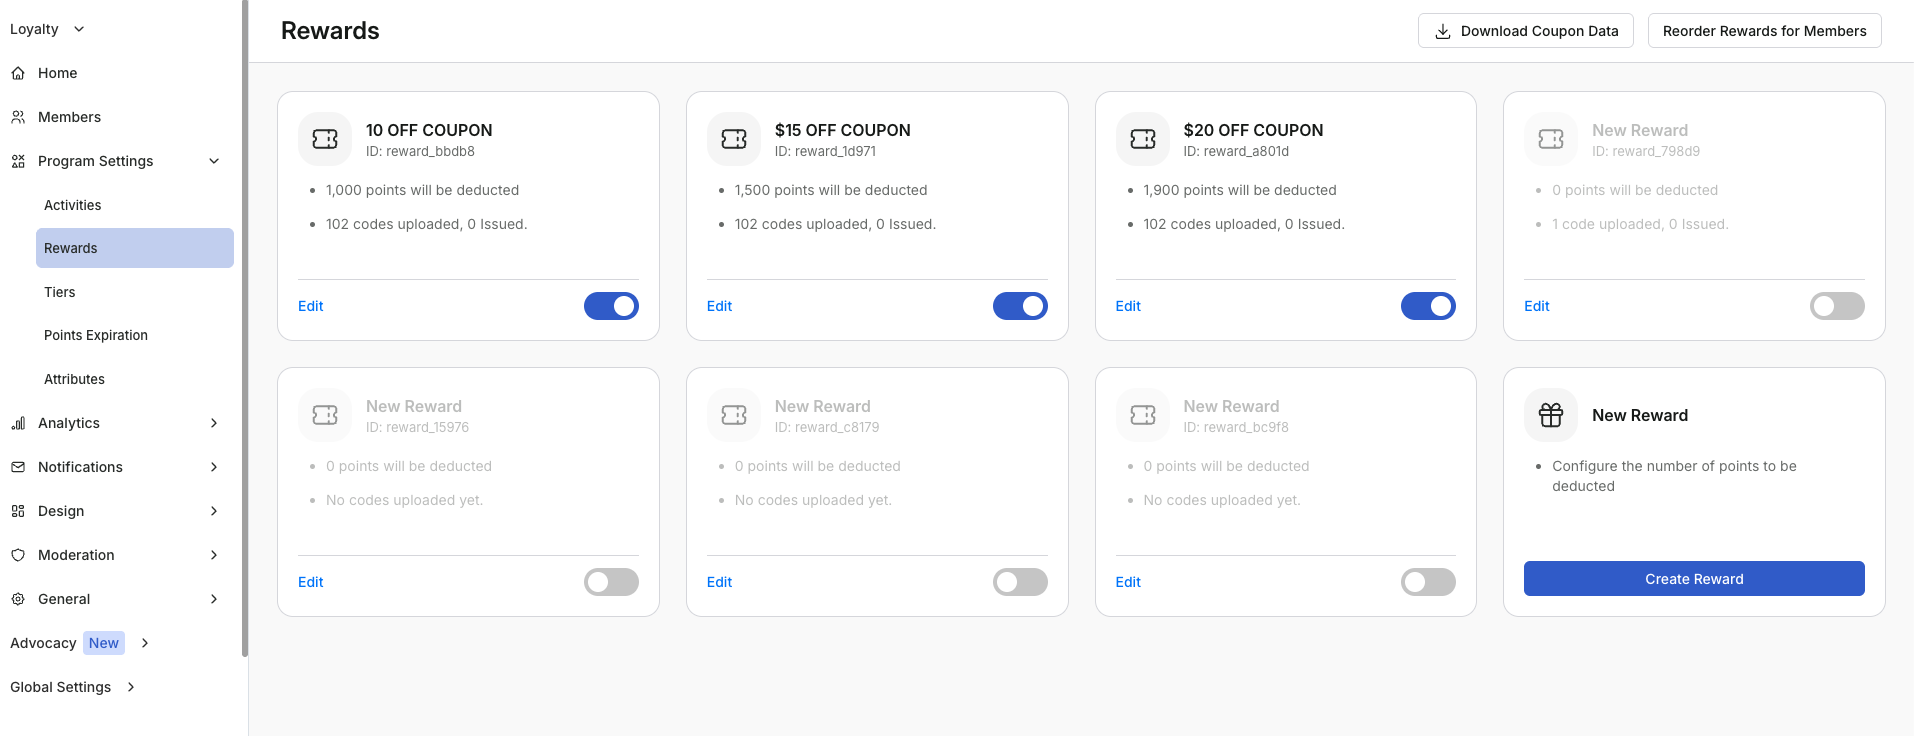Viewport: 1914px width, 736px height.
Task: Click "1,500 points will be deducted"
Action: click(x=831, y=190)
